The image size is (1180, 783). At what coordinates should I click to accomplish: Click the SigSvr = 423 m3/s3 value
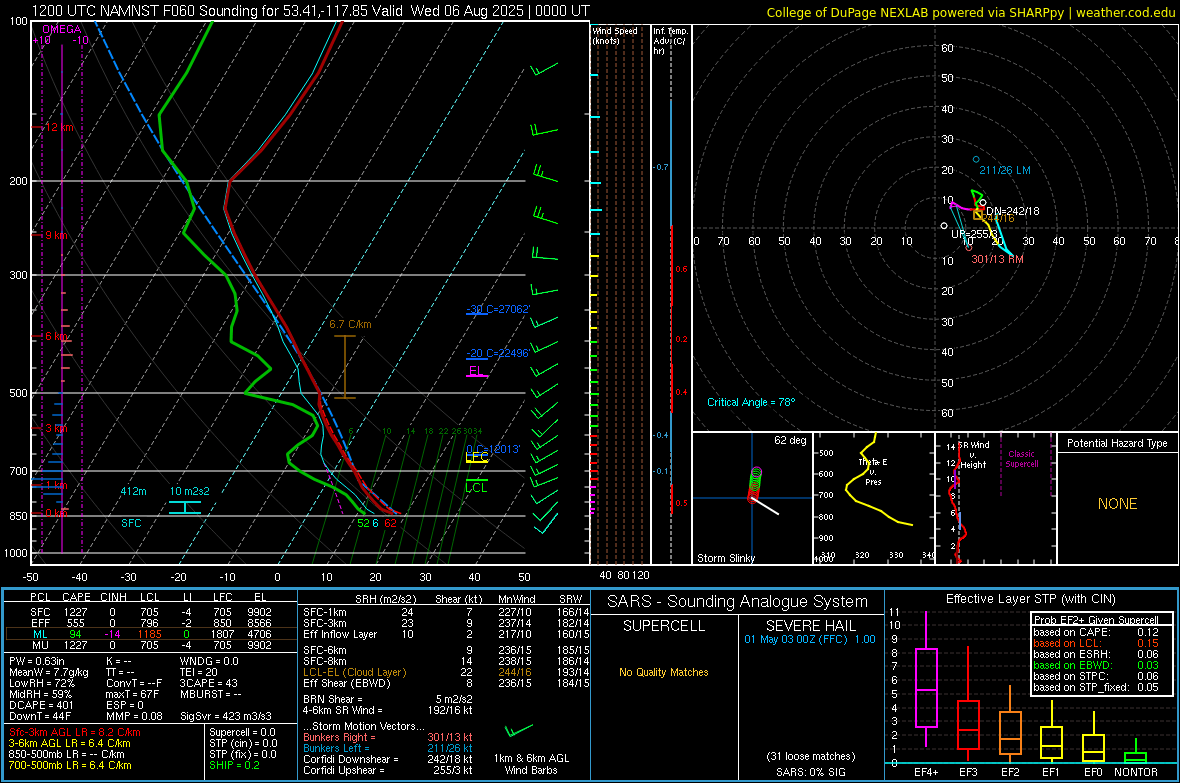(226, 716)
